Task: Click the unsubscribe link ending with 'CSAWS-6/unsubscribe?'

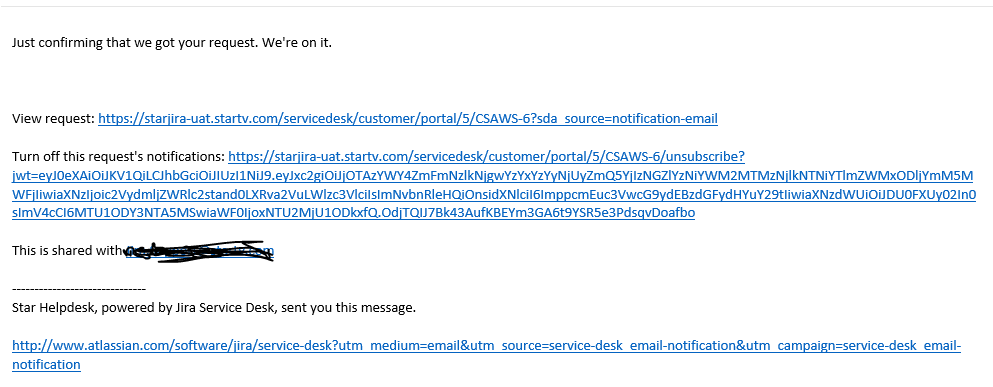Action: pyautogui.click(x=486, y=156)
